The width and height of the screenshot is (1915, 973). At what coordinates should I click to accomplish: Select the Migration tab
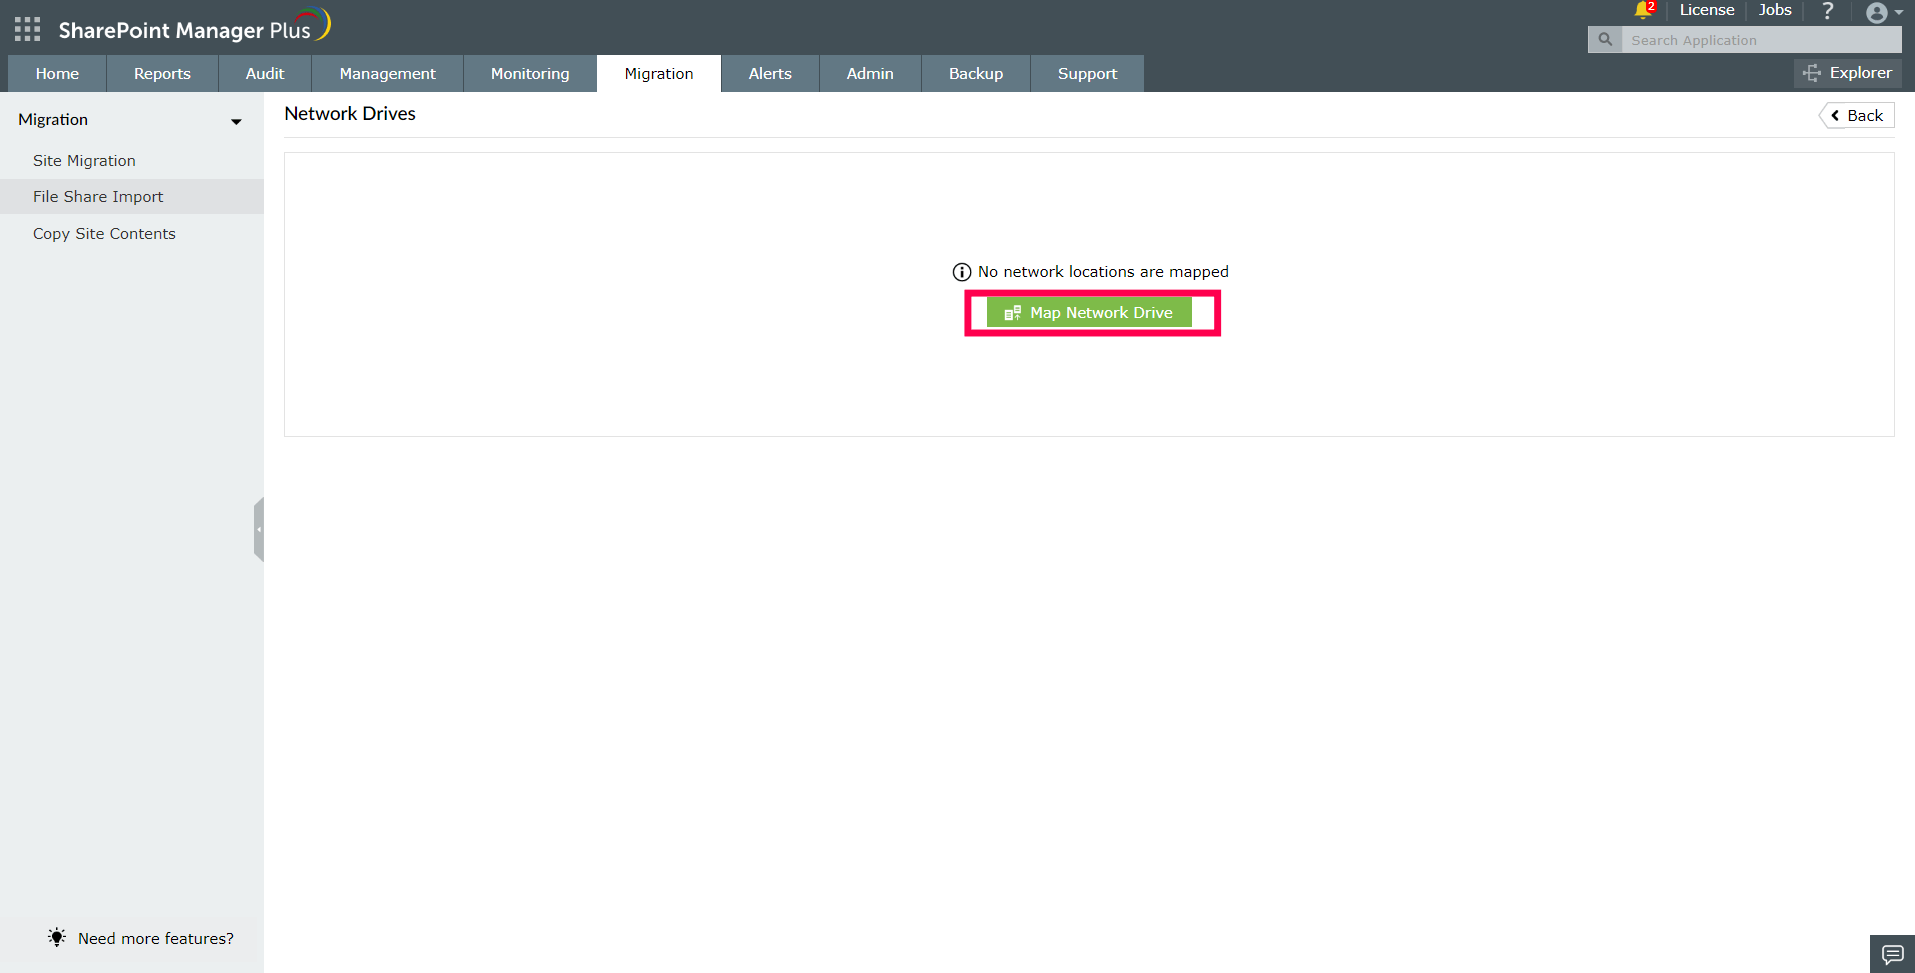click(659, 74)
